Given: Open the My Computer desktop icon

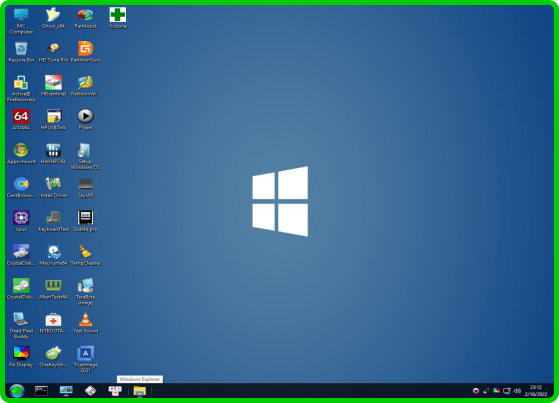Looking at the screenshot, I should [x=21, y=20].
